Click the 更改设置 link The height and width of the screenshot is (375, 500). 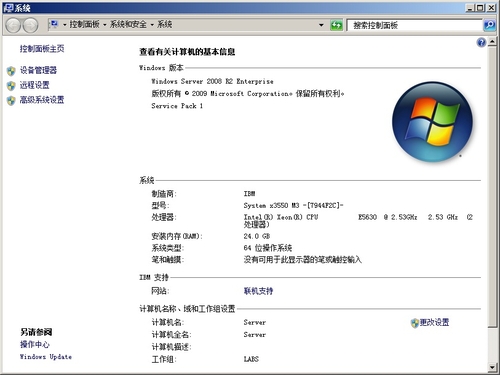point(434,322)
